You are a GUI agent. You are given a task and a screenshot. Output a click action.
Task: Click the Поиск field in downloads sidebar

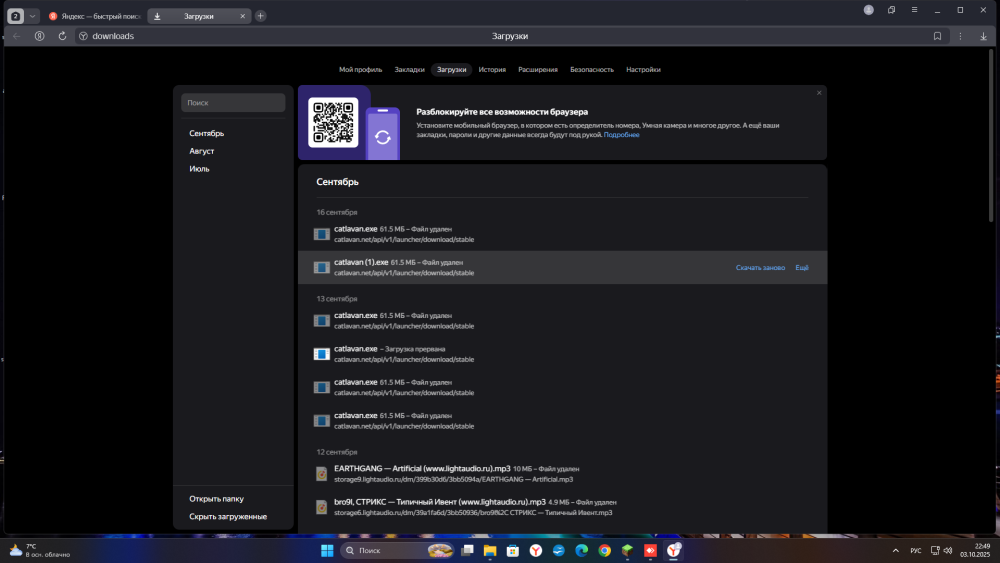[x=233, y=103]
